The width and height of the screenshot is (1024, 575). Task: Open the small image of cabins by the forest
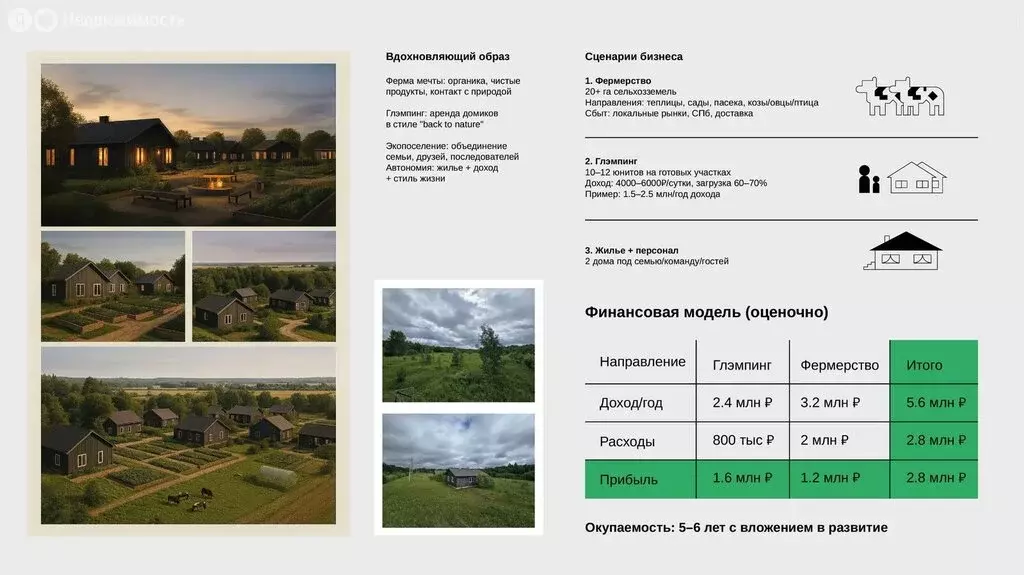[x=264, y=286]
